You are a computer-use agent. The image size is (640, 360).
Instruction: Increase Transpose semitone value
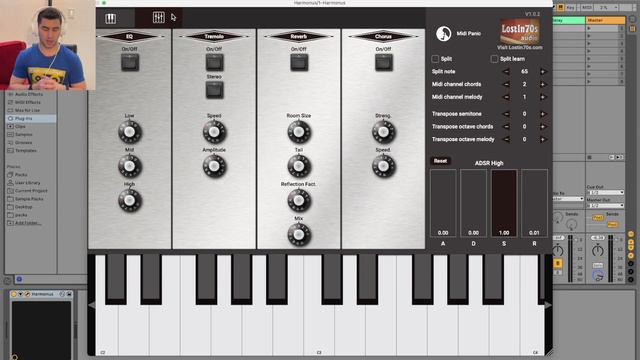coord(542,114)
